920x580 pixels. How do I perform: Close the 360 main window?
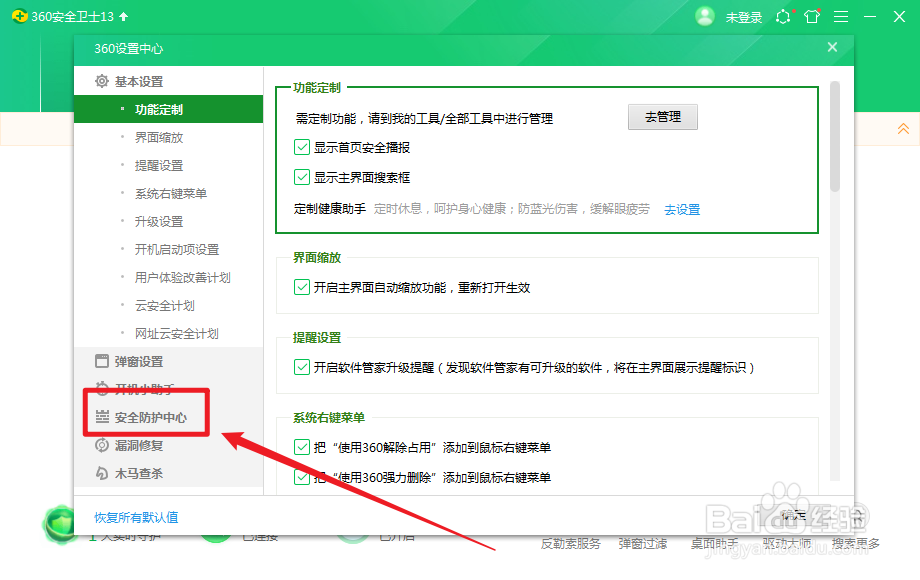coord(899,17)
